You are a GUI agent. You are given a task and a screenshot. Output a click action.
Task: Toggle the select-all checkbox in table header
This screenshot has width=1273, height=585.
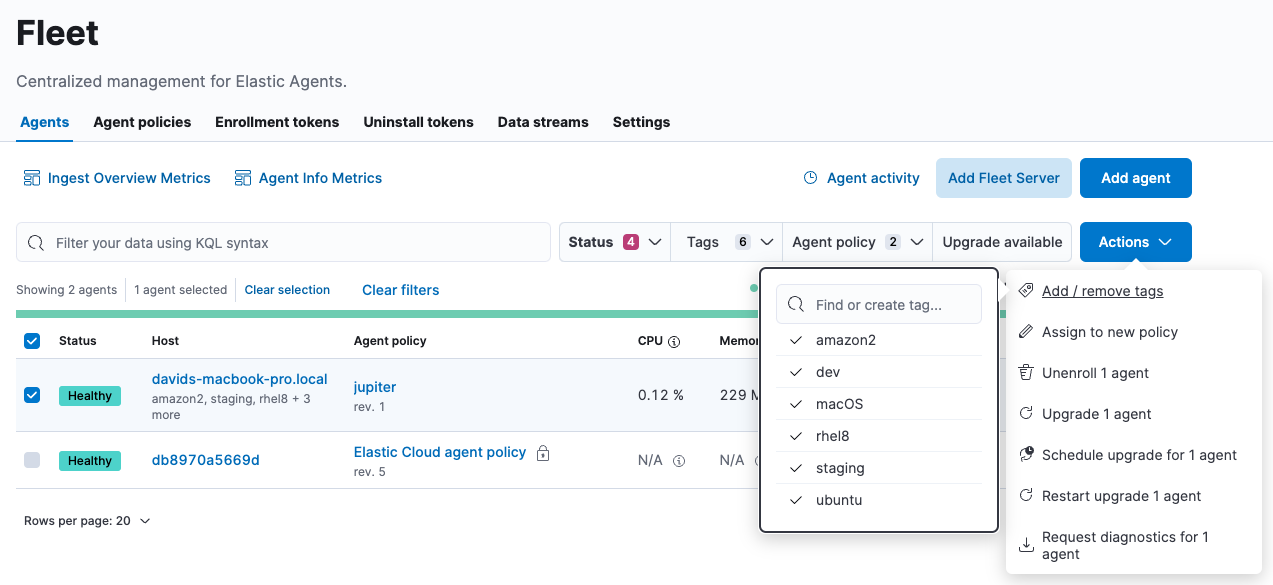pyautogui.click(x=32, y=341)
